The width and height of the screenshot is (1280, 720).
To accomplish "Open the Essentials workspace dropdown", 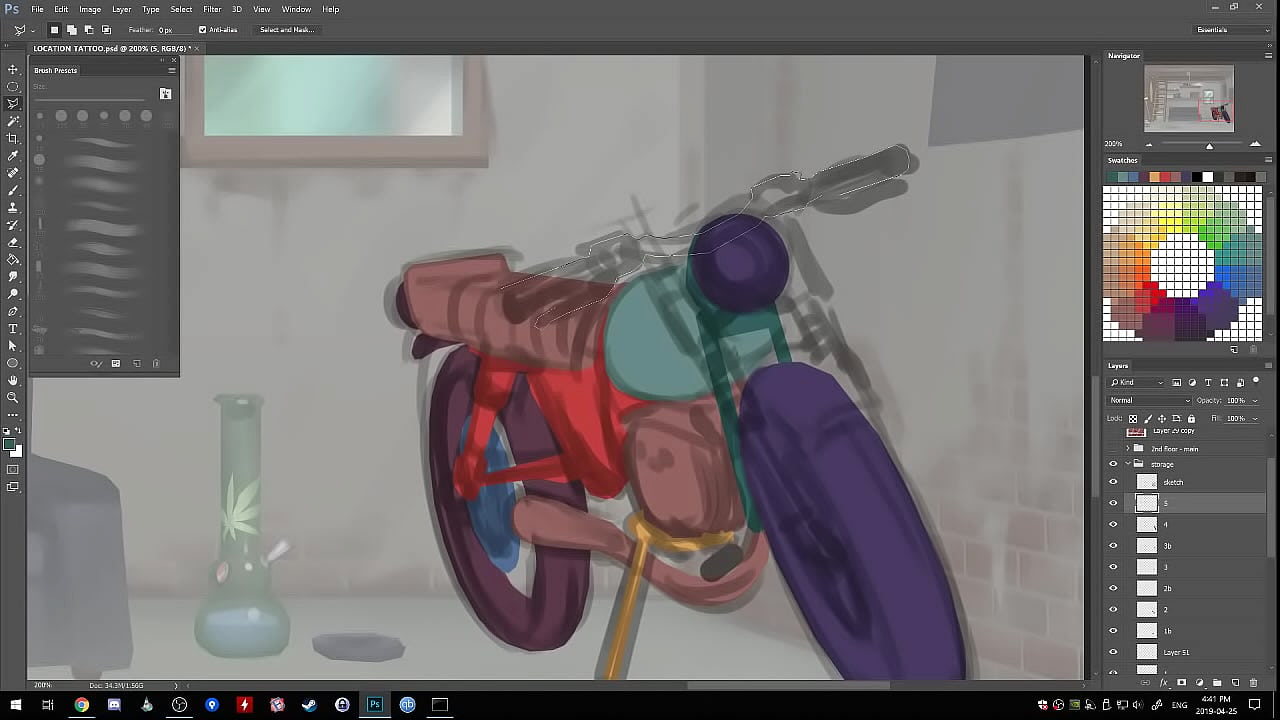I will [1232, 30].
